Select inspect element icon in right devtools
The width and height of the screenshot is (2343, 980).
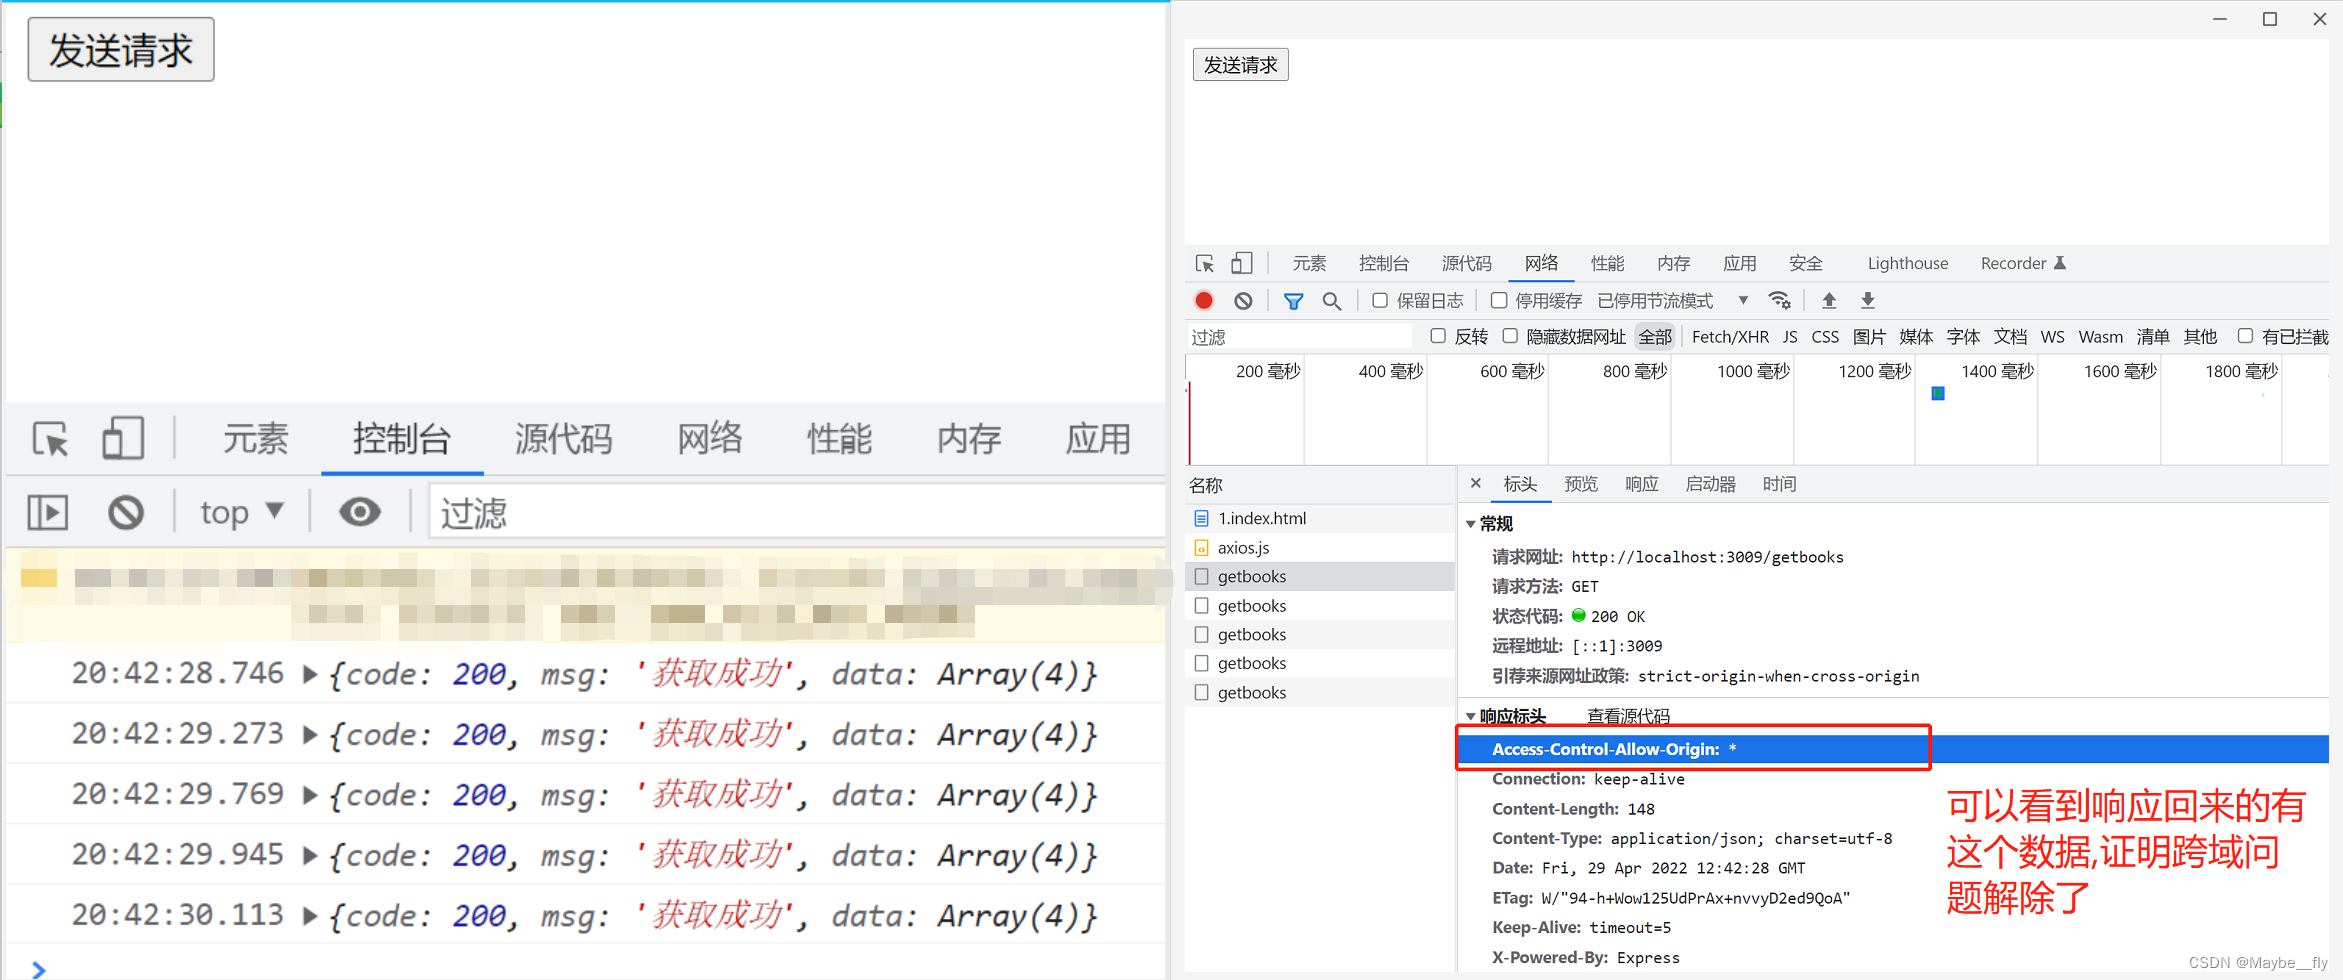pos(1205,264)
